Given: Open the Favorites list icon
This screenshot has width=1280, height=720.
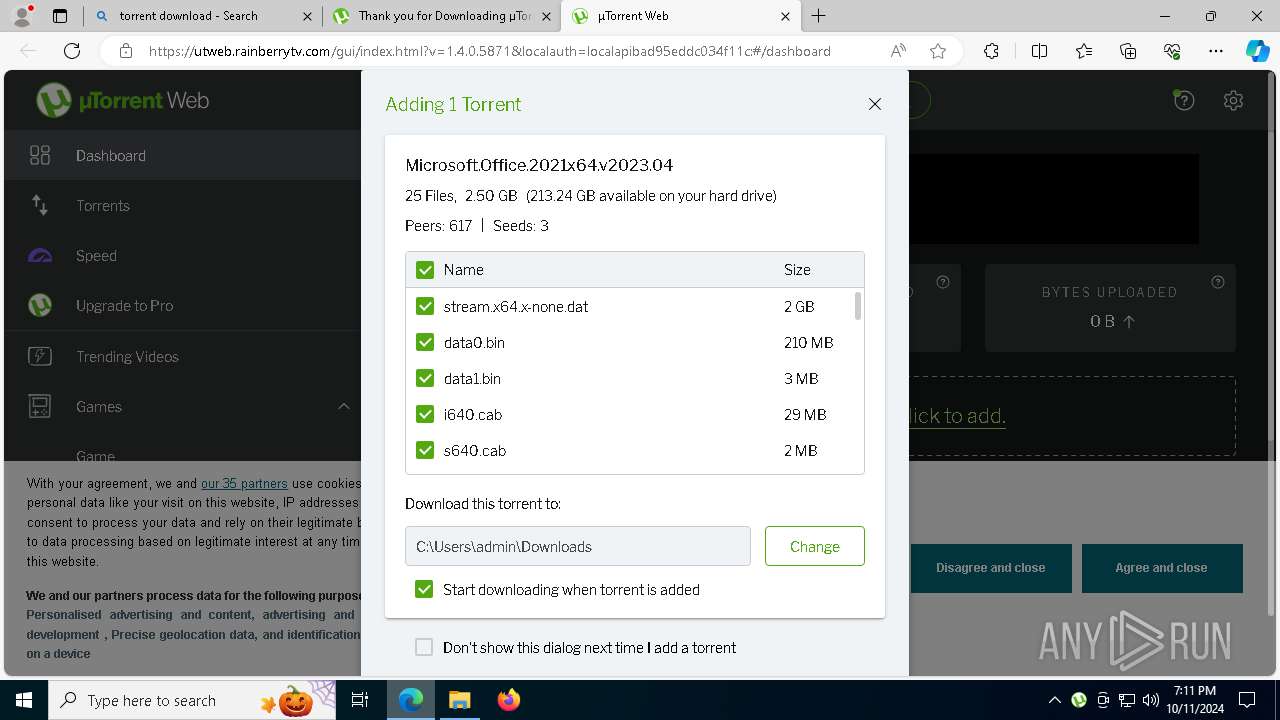Looking at the screenshot, I should [x=1084, y=51].
